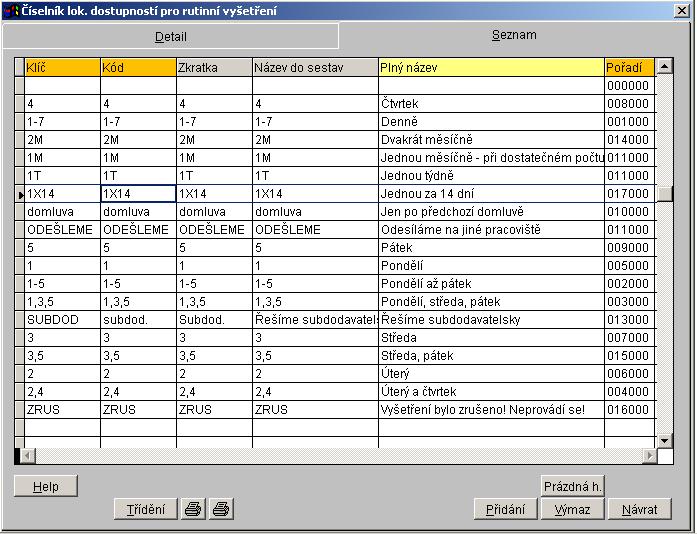Image resolution: width=697 pixels, height=534 pixels.
Task: Click the Výmaz delete button
Action: click(572, 509)
